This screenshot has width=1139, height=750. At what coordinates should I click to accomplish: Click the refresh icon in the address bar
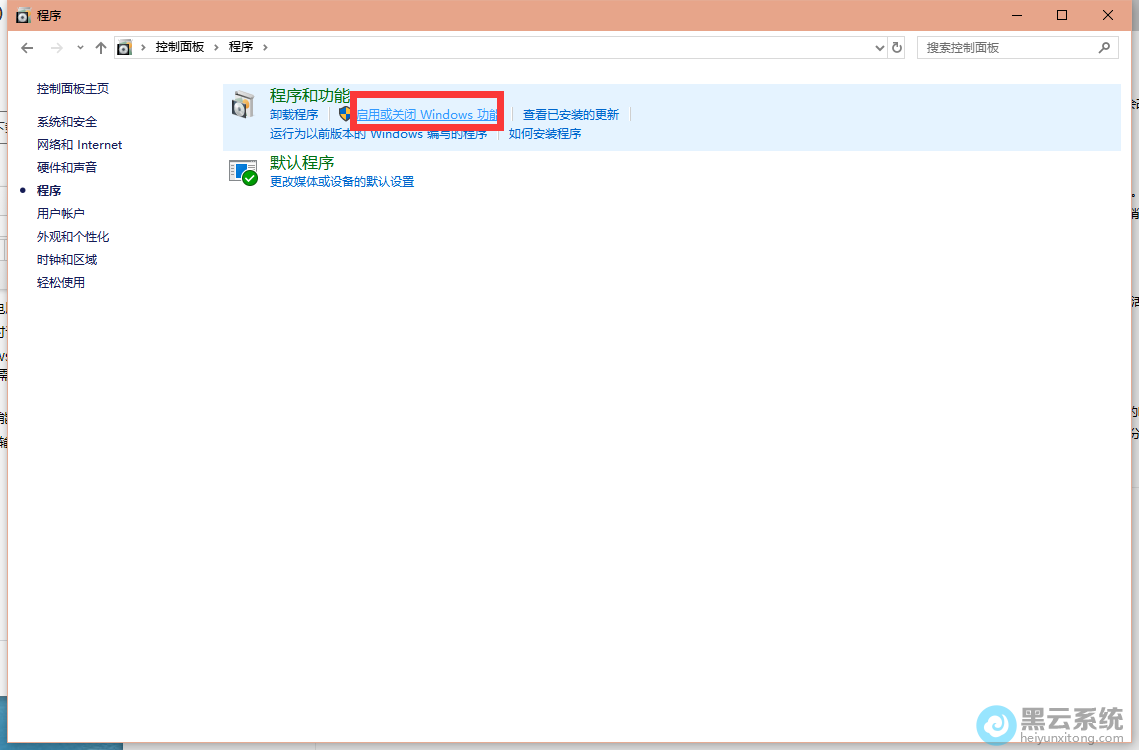[898, 47]
